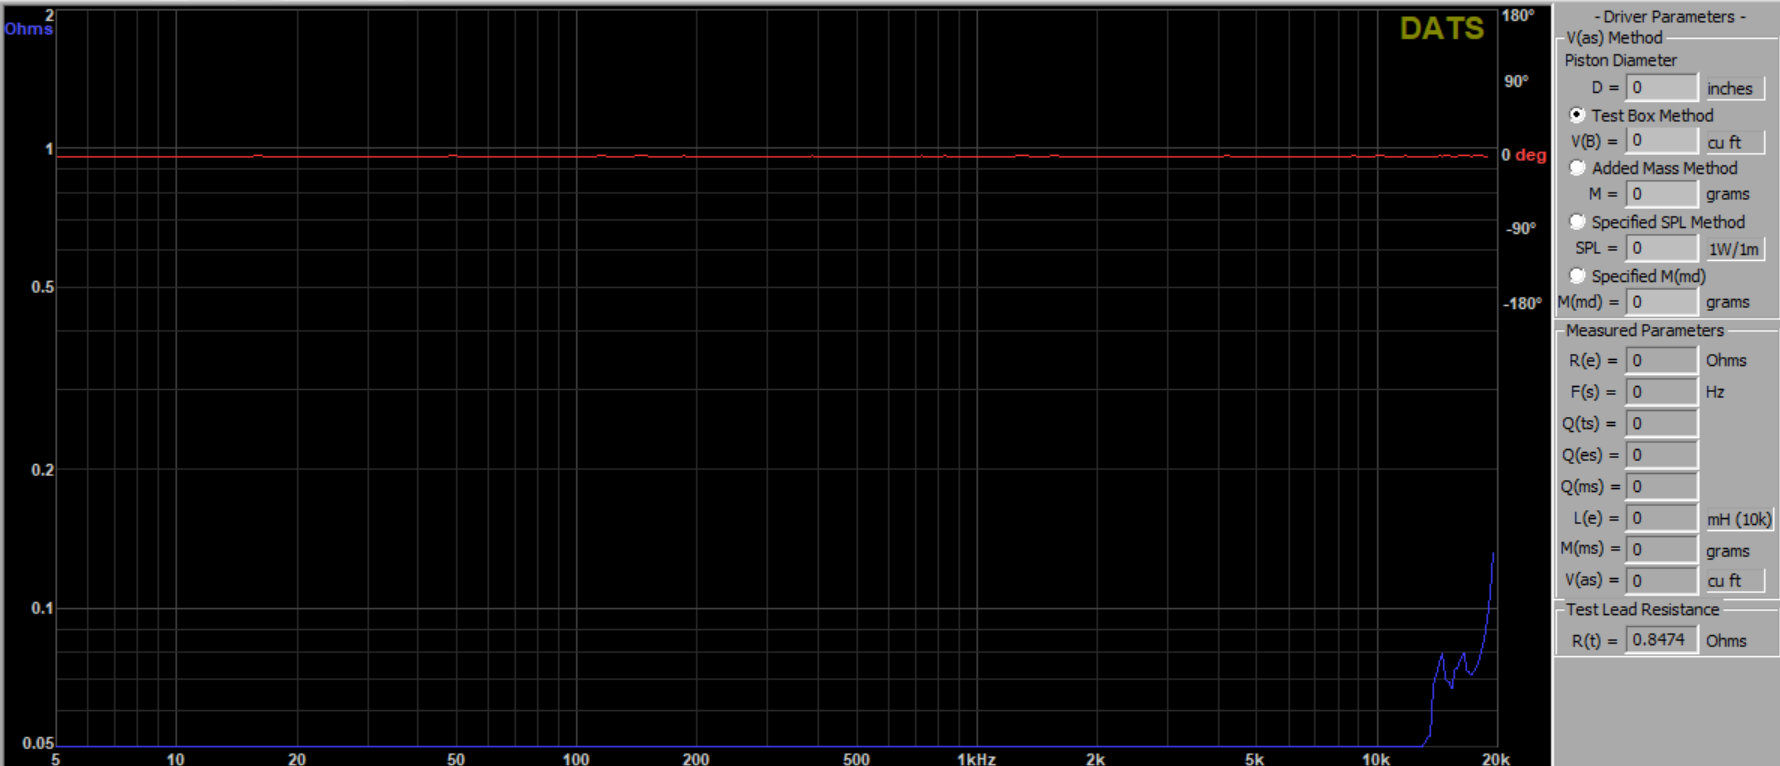The height and width of the screenshot is (766, 1780).
Task: Click the M(ms) measured value field
Action: click(1661, 549)
